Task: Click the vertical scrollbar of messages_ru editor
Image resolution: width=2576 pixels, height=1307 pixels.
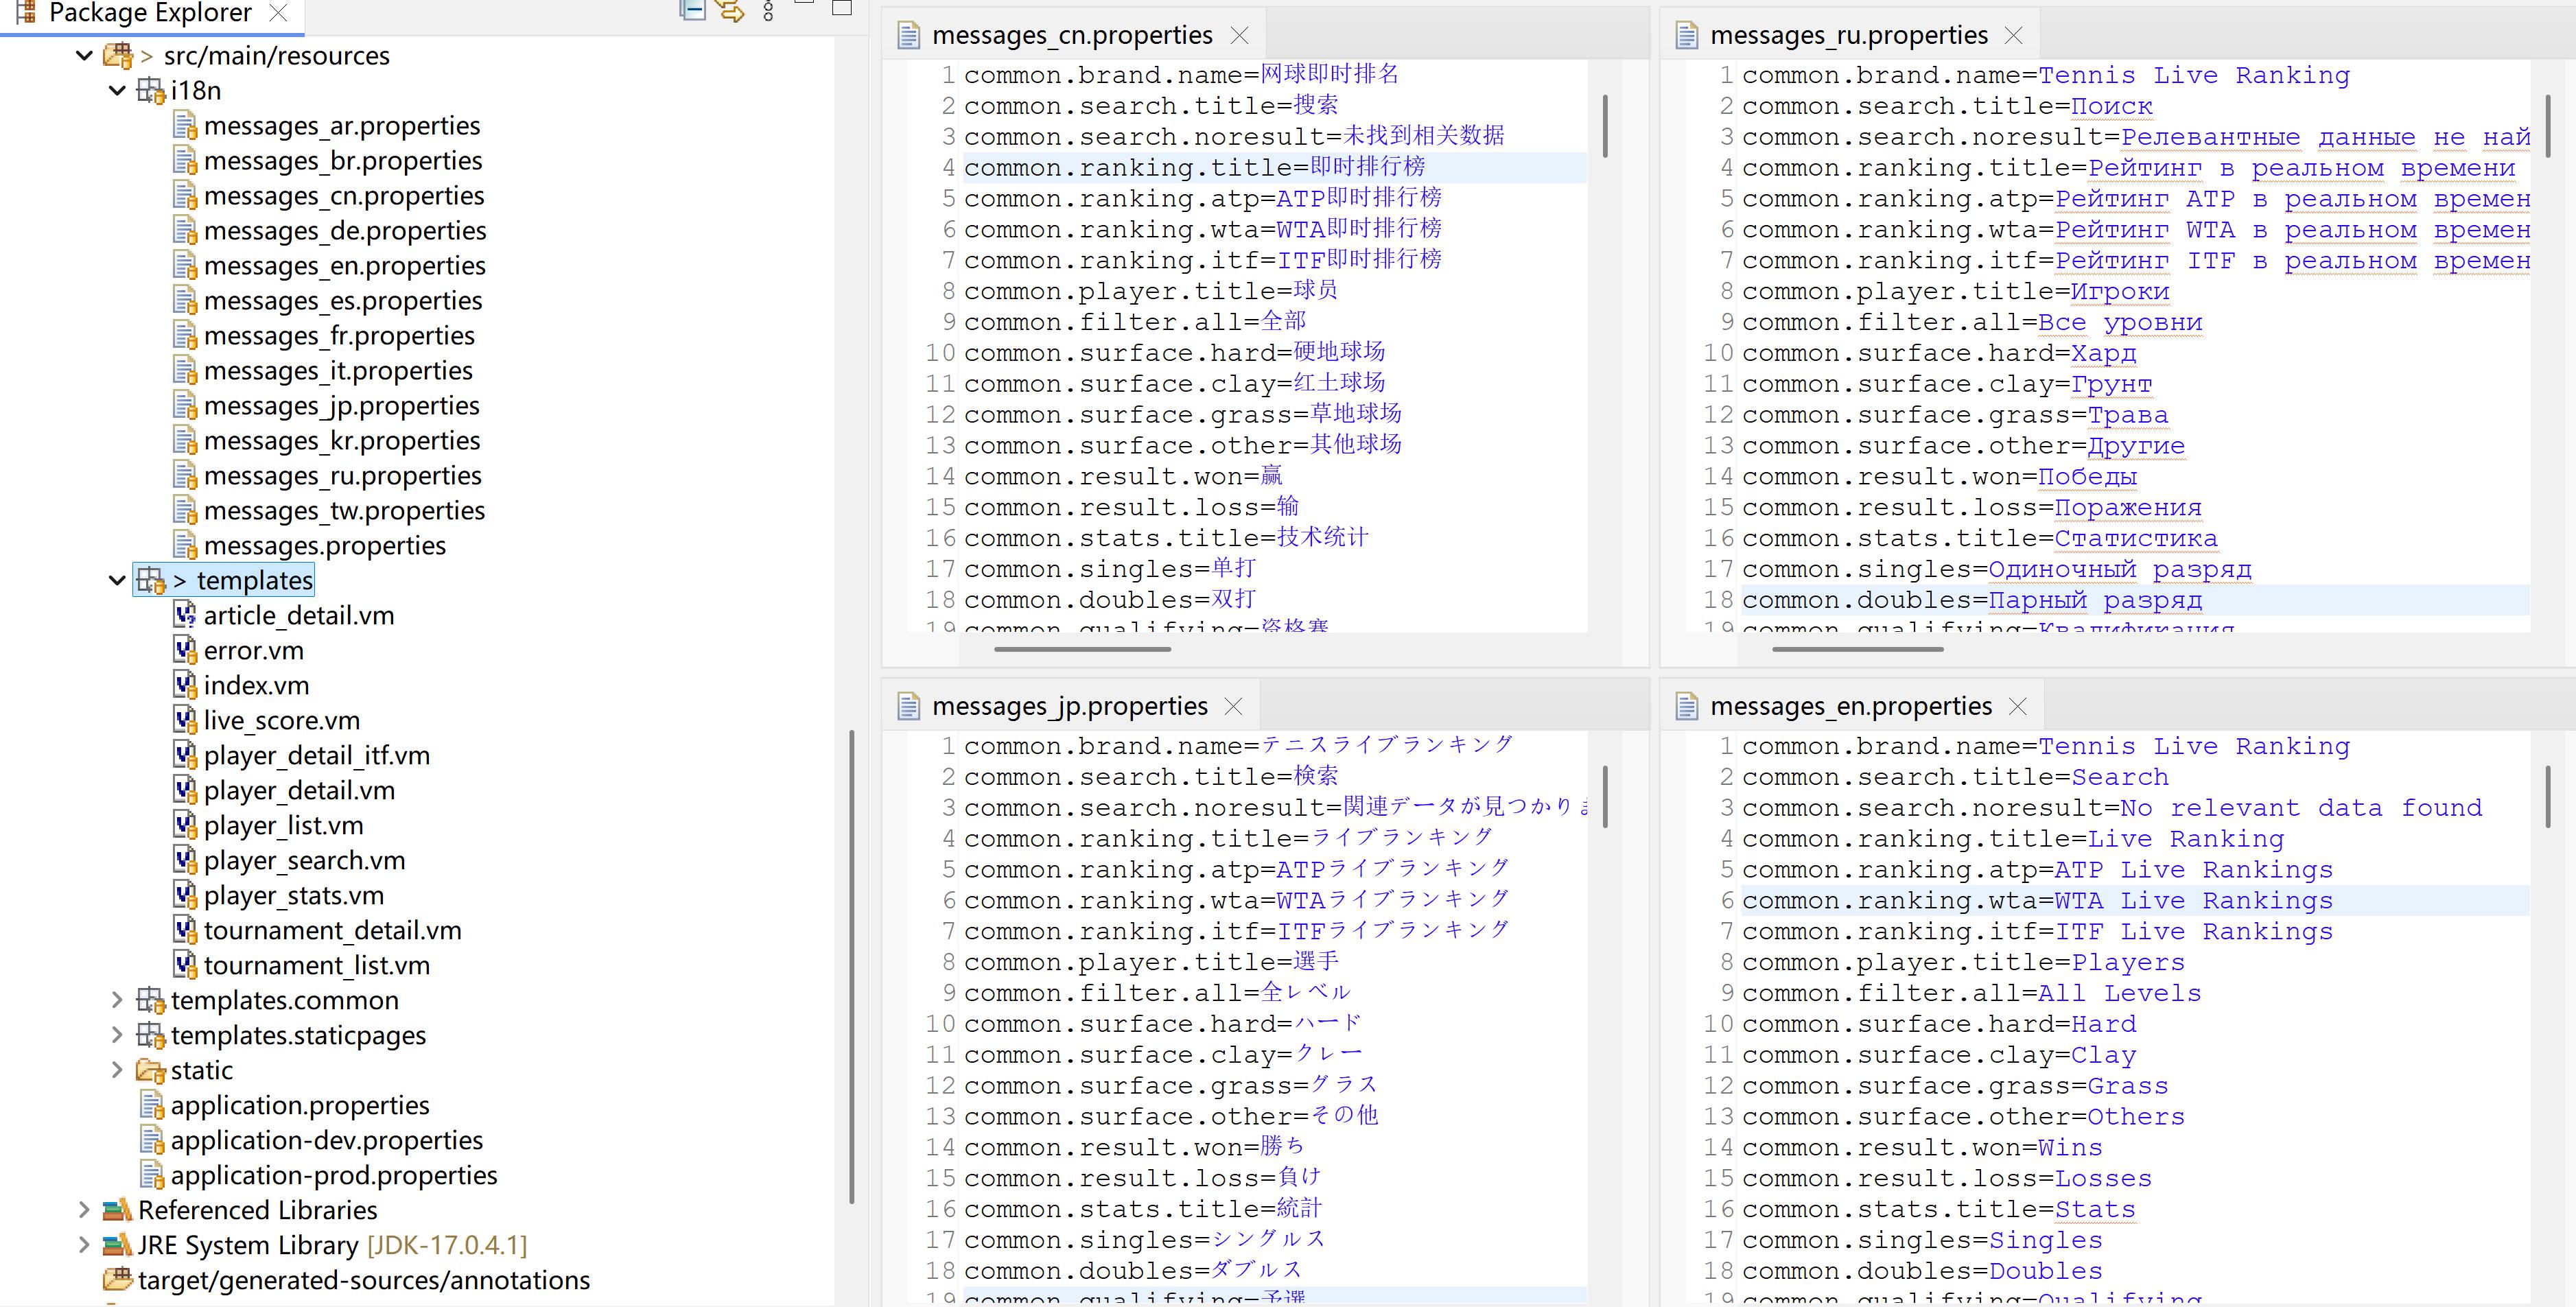Action: pyautogui.click(x=2547, y=125)
